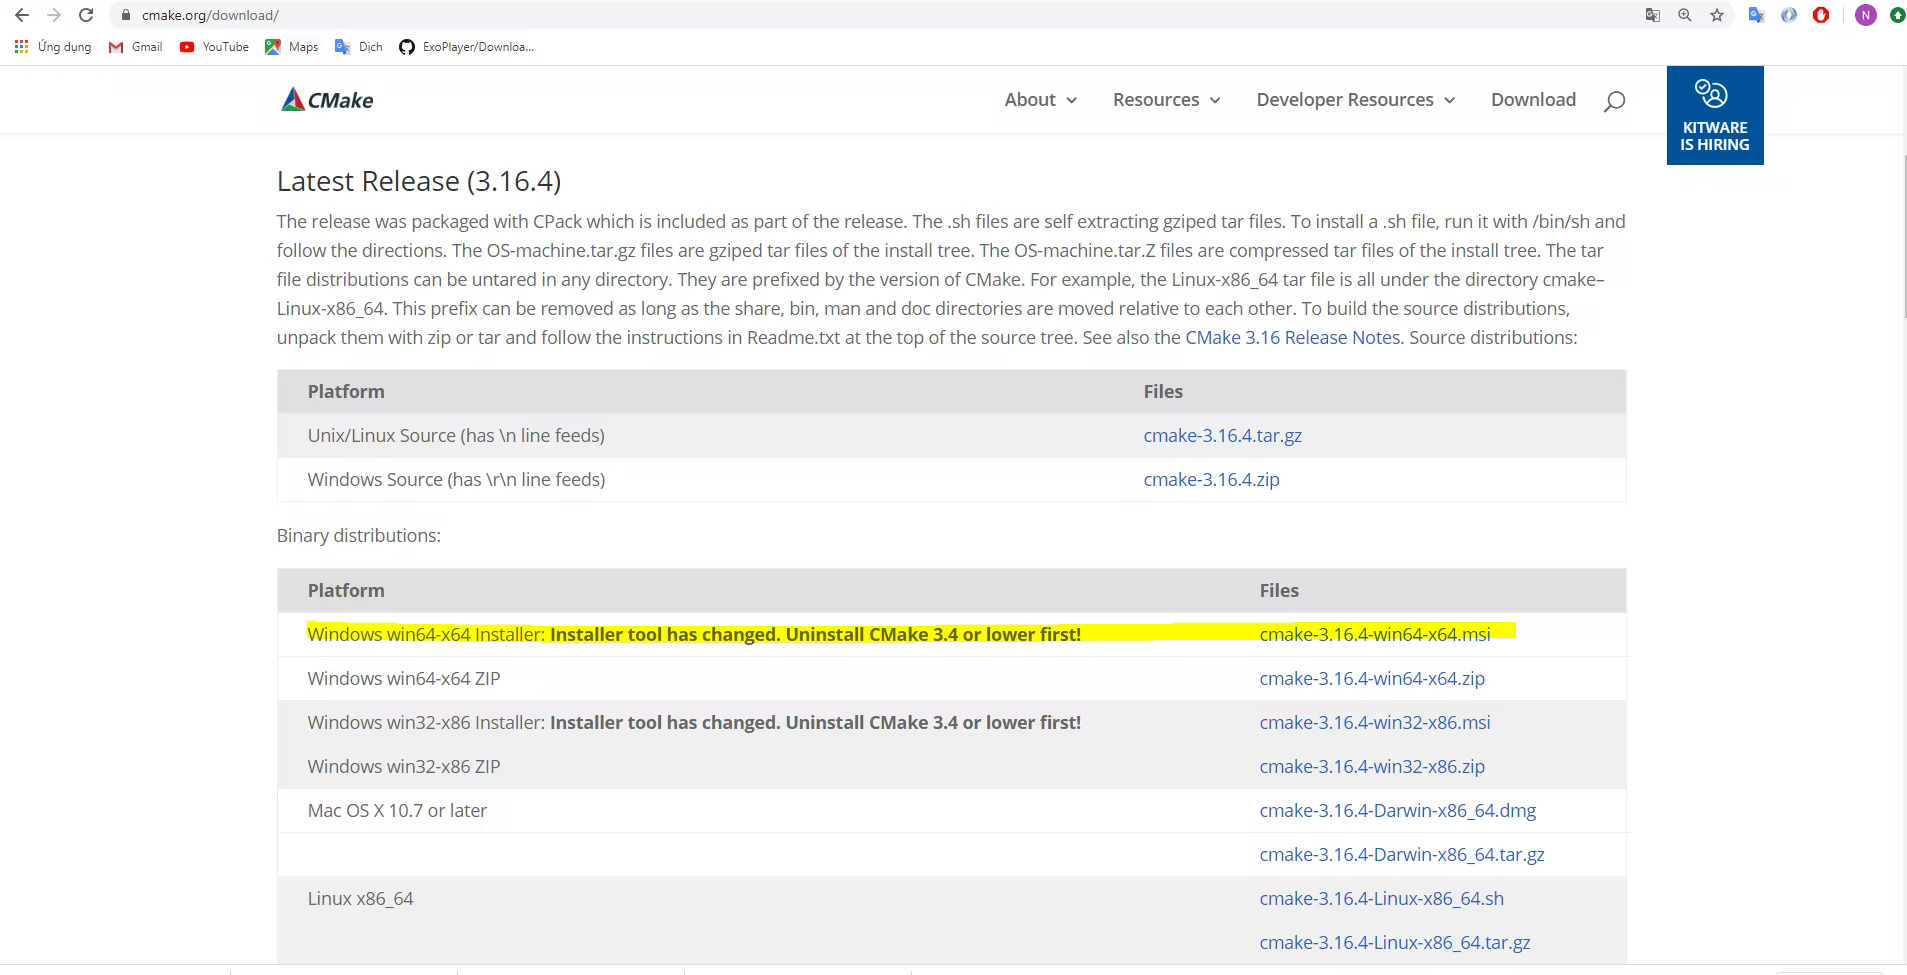The width and height of the screenshot is (1907, 975).
Task: Reload the cmake.org page
Action: (86, 15)
